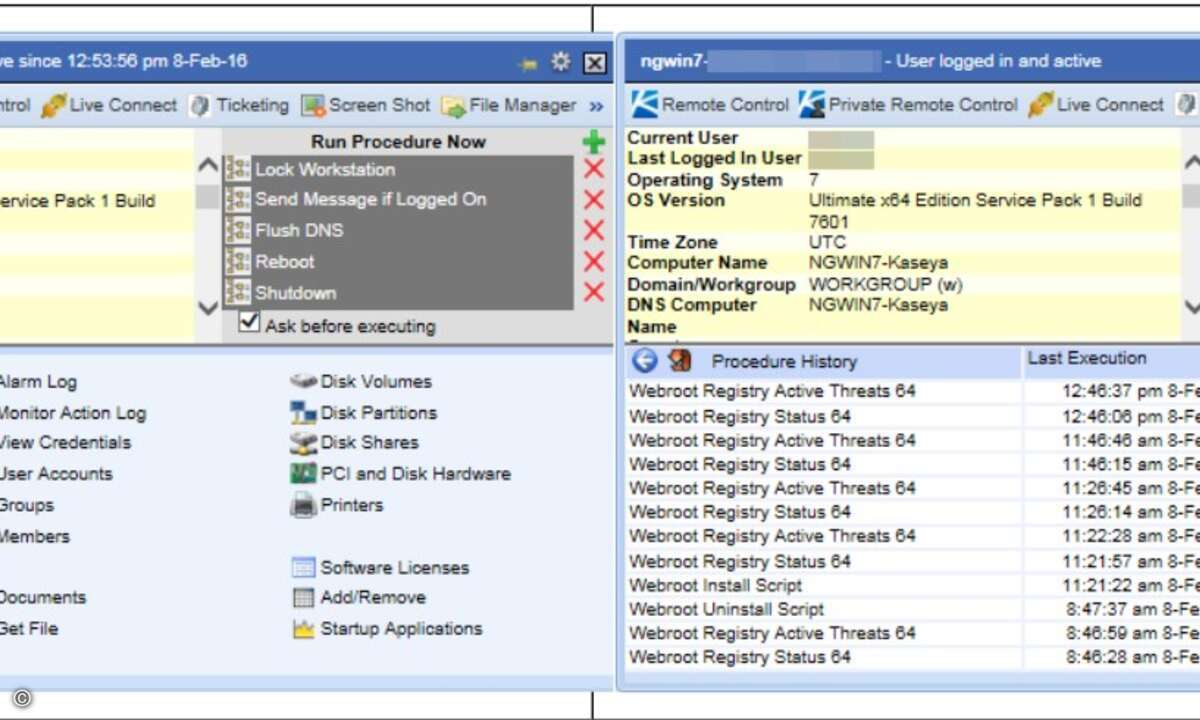This screenshot has height=720, width=1200.
Task: Open Live Connect in the left panel toolbar
Action: (x=109, y=105)
